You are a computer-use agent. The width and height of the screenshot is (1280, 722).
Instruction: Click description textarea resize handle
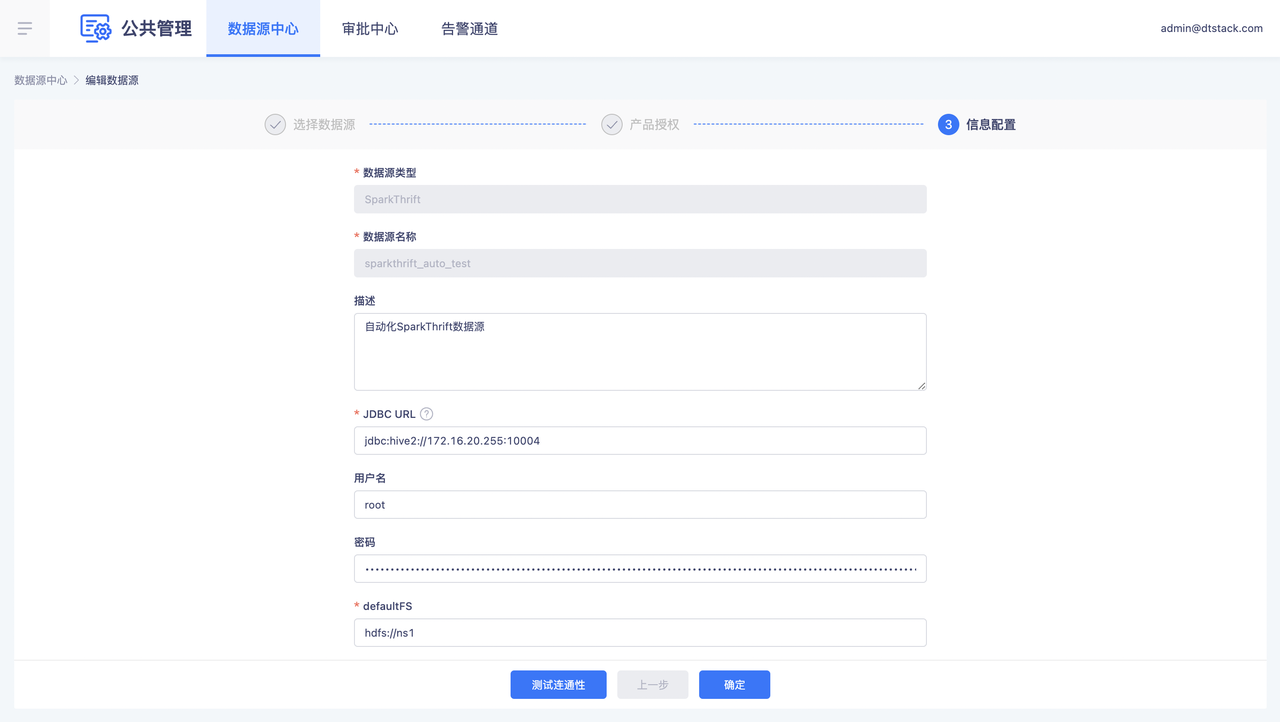pyautogui.click(x=921, y=385)
